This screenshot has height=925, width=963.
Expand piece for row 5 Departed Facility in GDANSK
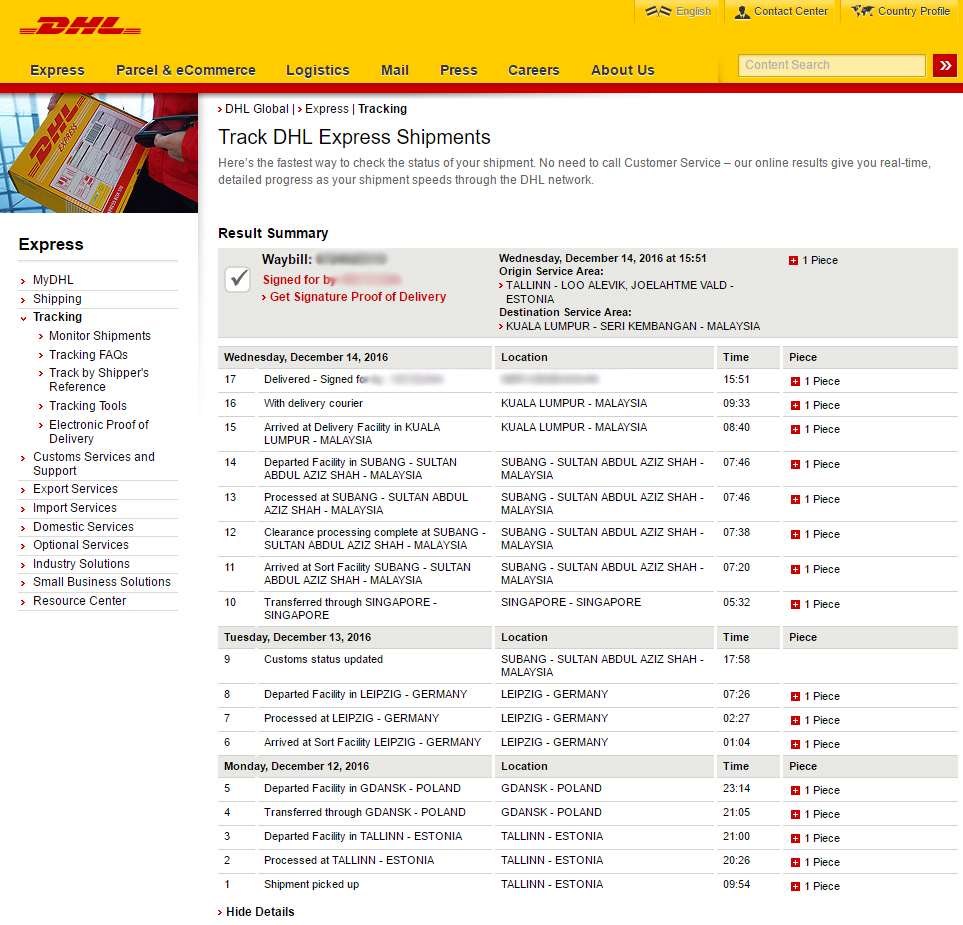[795, 790]
